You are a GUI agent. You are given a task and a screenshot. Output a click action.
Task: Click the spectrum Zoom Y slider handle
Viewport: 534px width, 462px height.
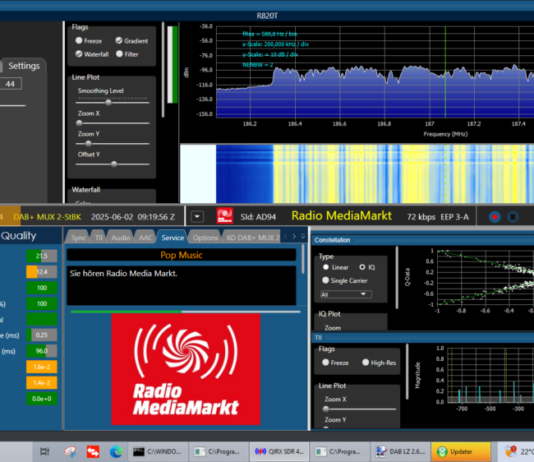tap(88, 144)
